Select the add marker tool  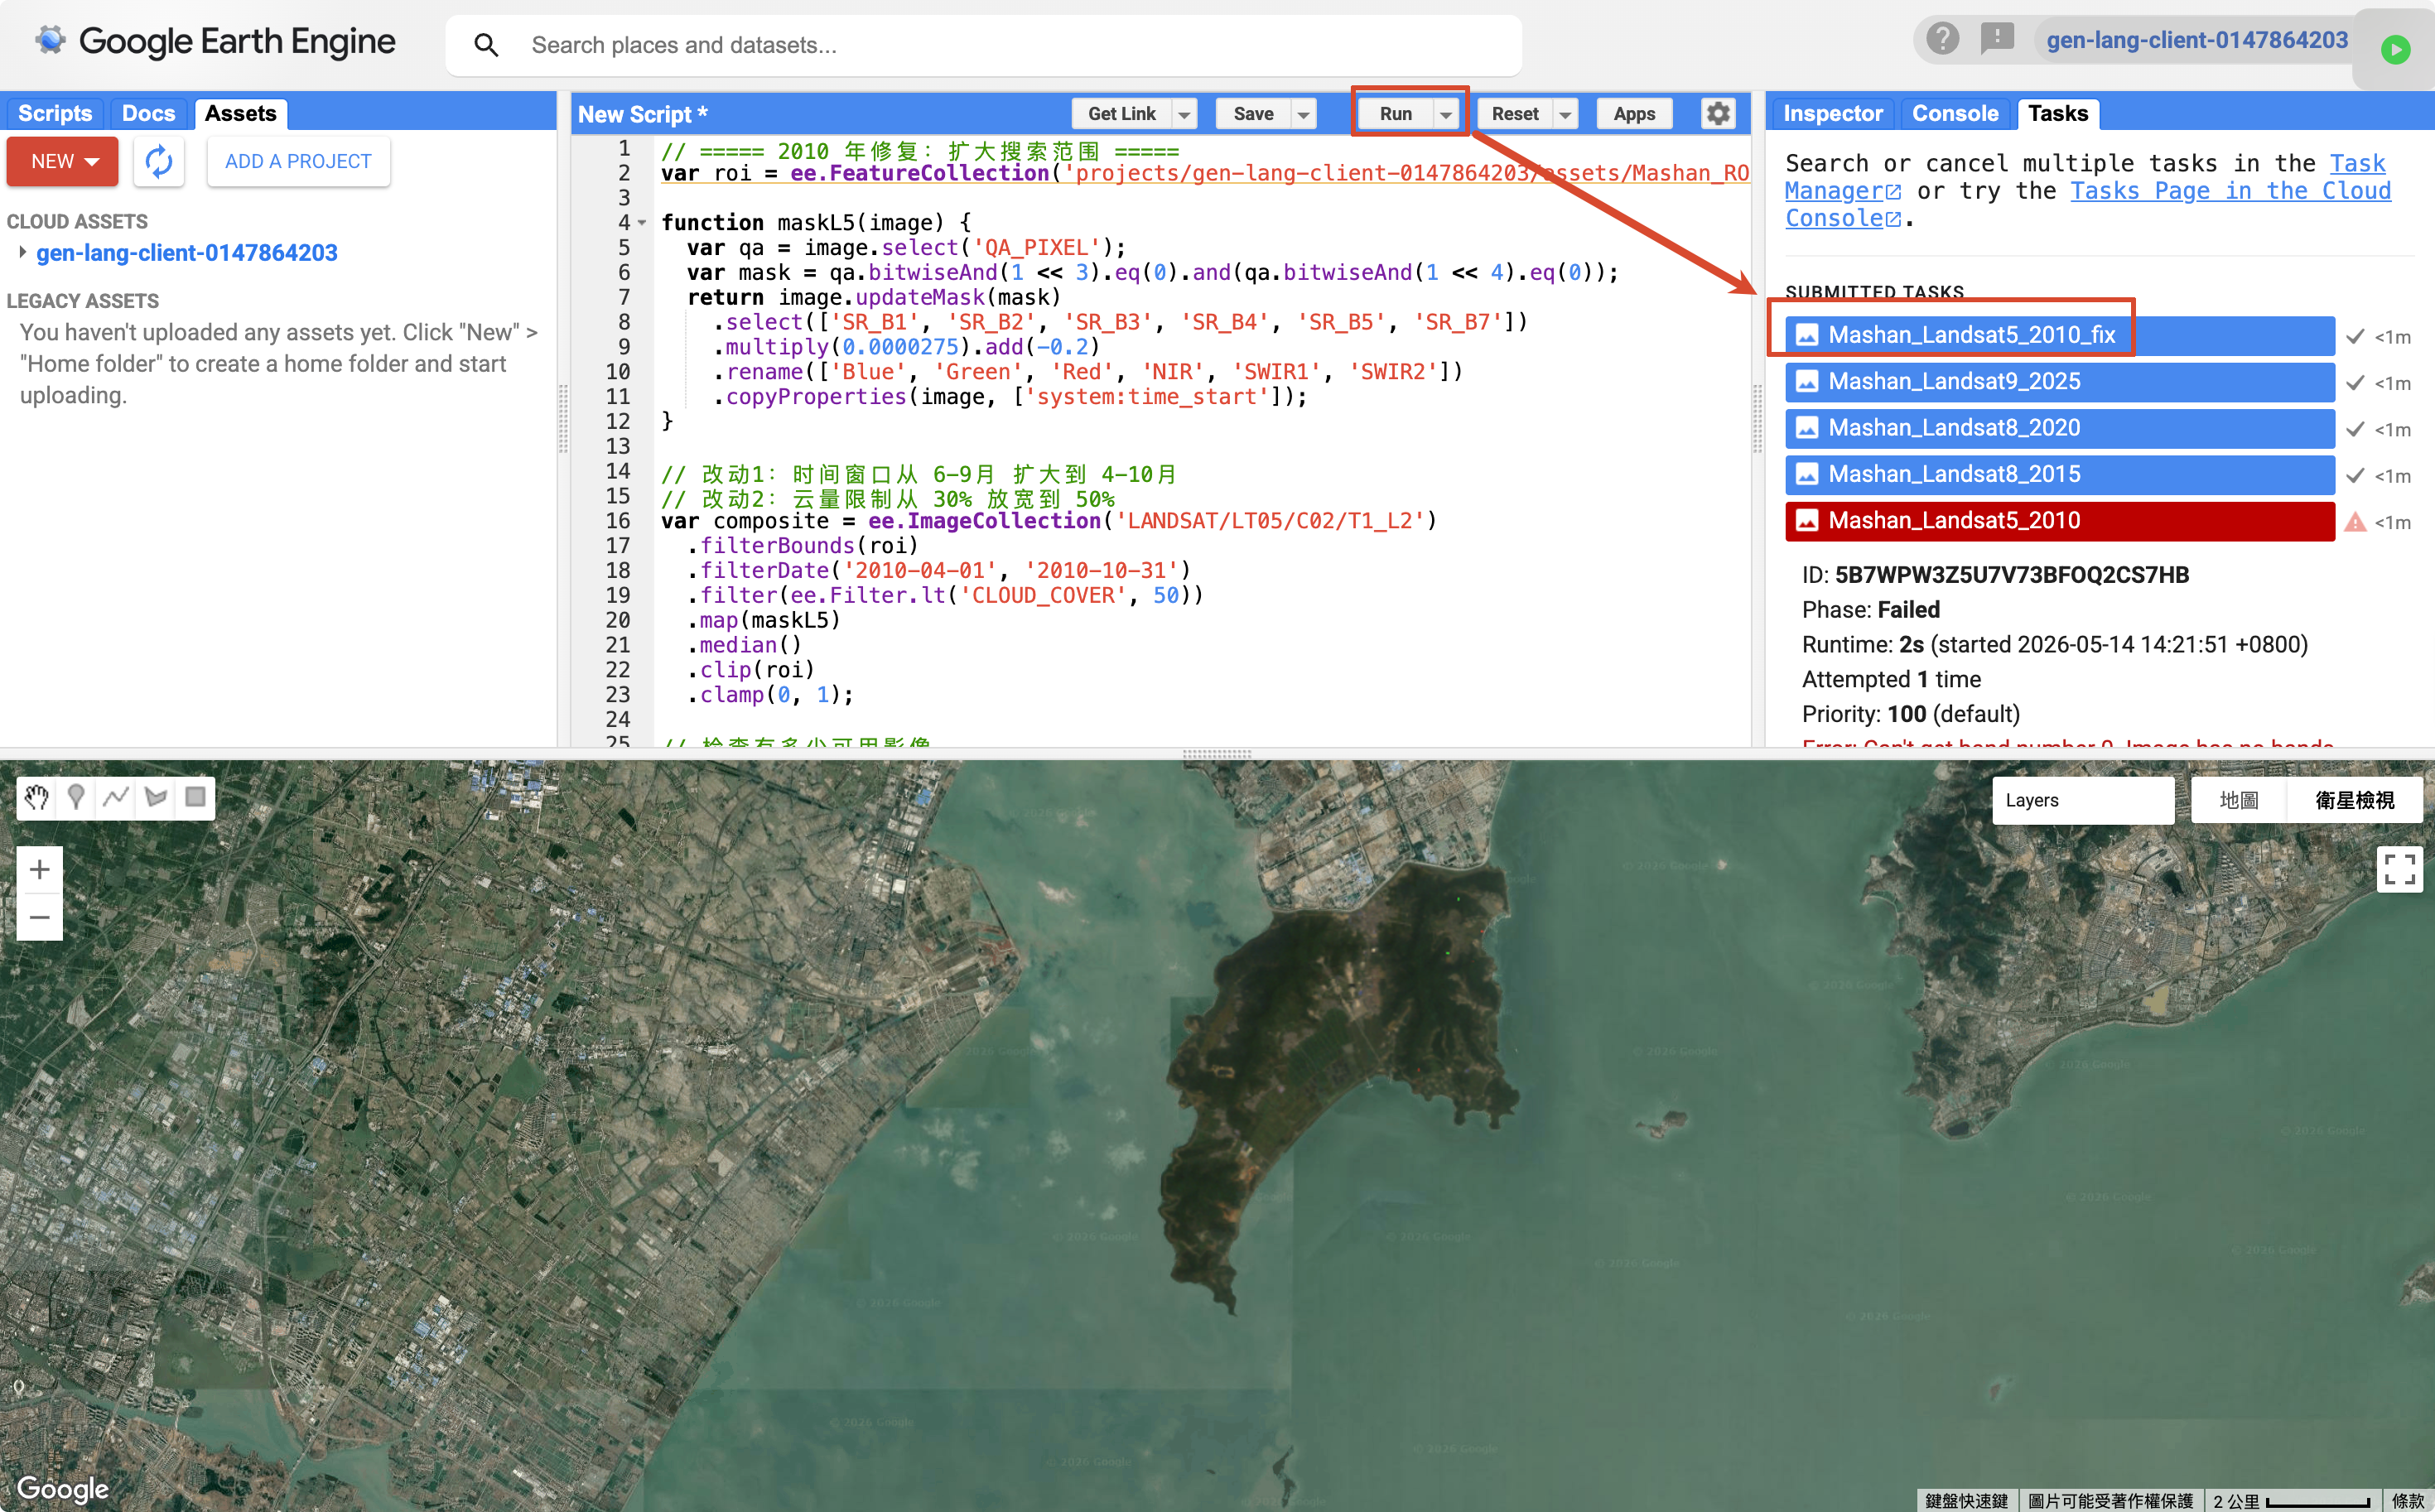pyautogui.click(x=76, y=797)
